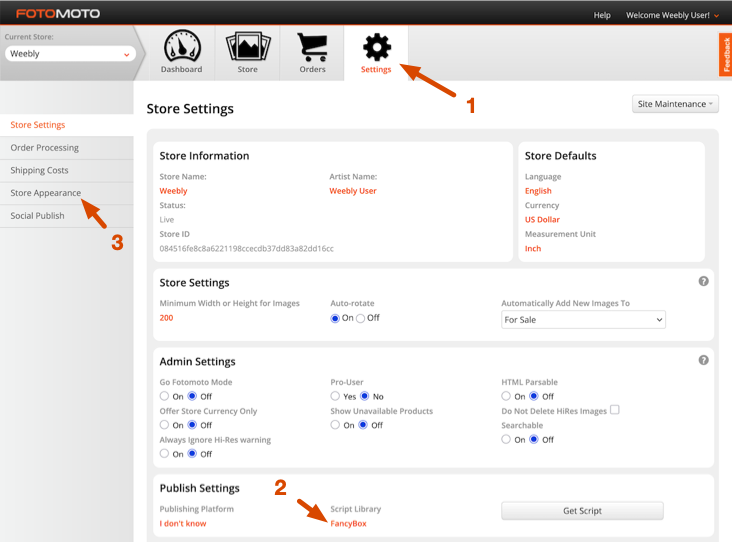Viewport: 732px width, 542px height.
Task: Click the Store Defaults heading
Action: 560,156
